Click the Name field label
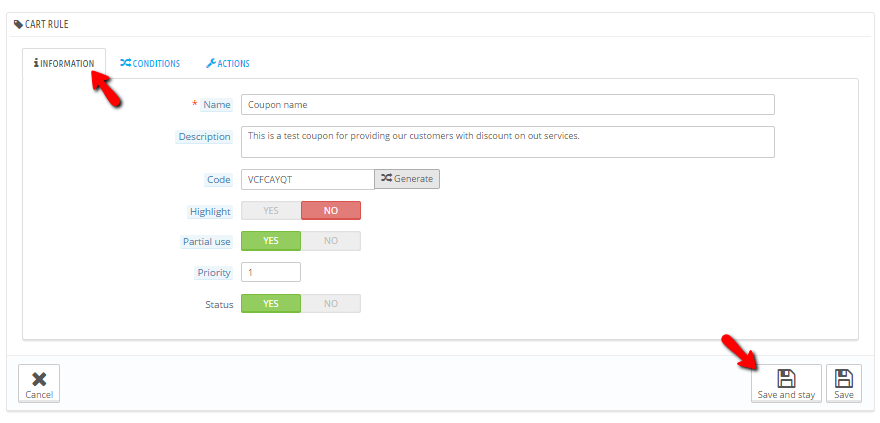This screenshot has height=423, width=880. (x=217, y=105)
